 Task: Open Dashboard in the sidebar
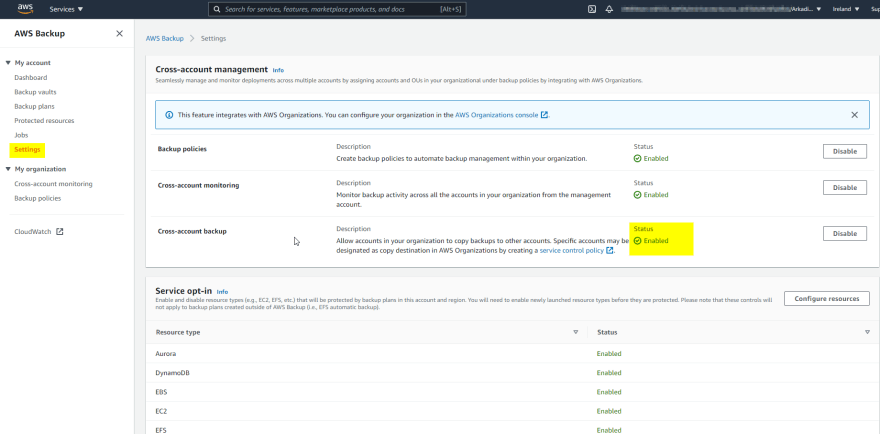pos(31,77)
